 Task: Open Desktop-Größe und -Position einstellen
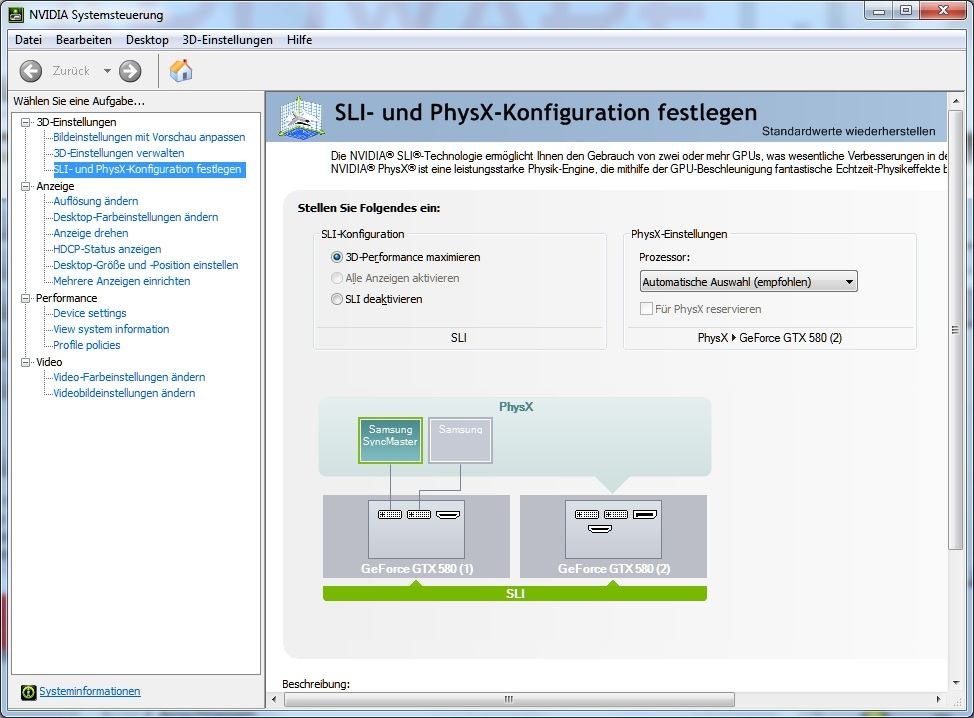click(x=145, y=265)
